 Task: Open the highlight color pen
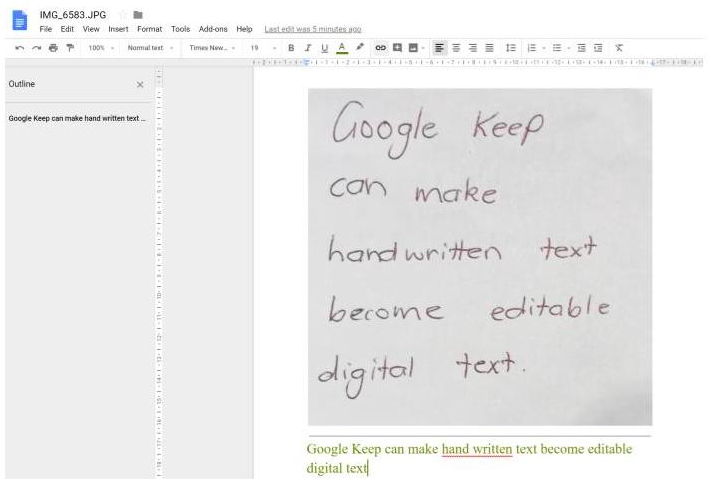360,47
